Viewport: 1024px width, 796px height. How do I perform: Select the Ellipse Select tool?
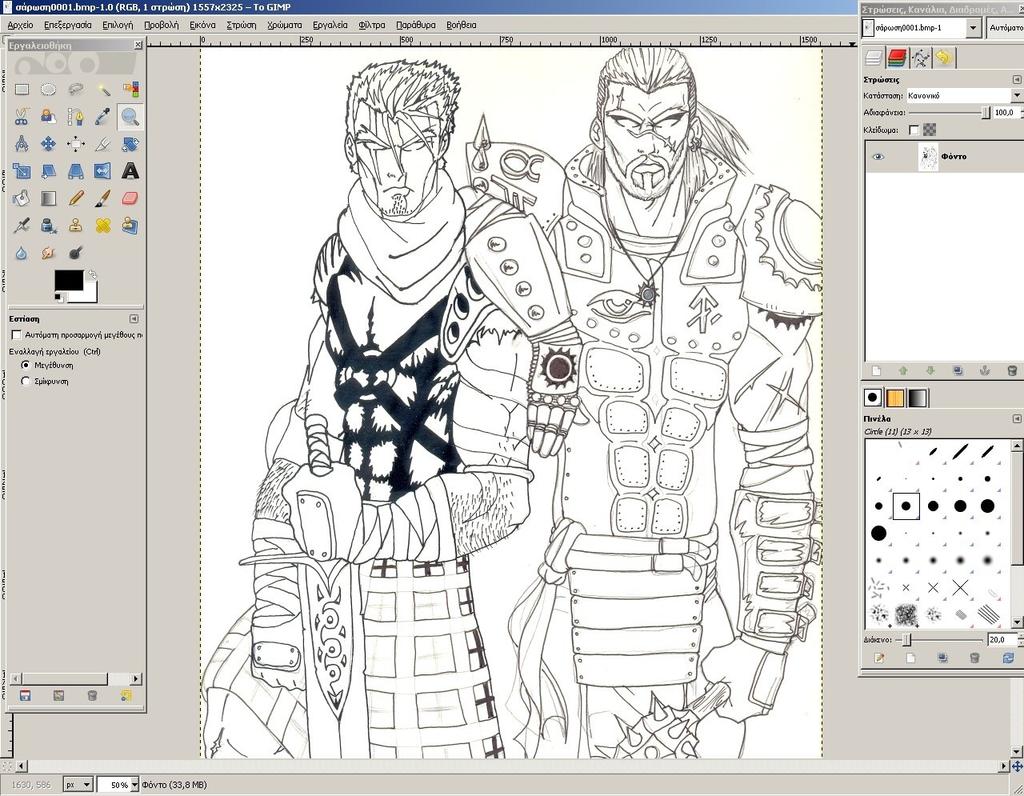coord(48,89)
